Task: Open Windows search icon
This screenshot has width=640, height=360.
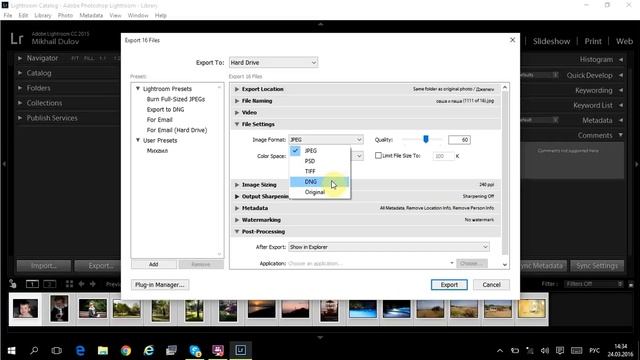Action: (34, 350)
